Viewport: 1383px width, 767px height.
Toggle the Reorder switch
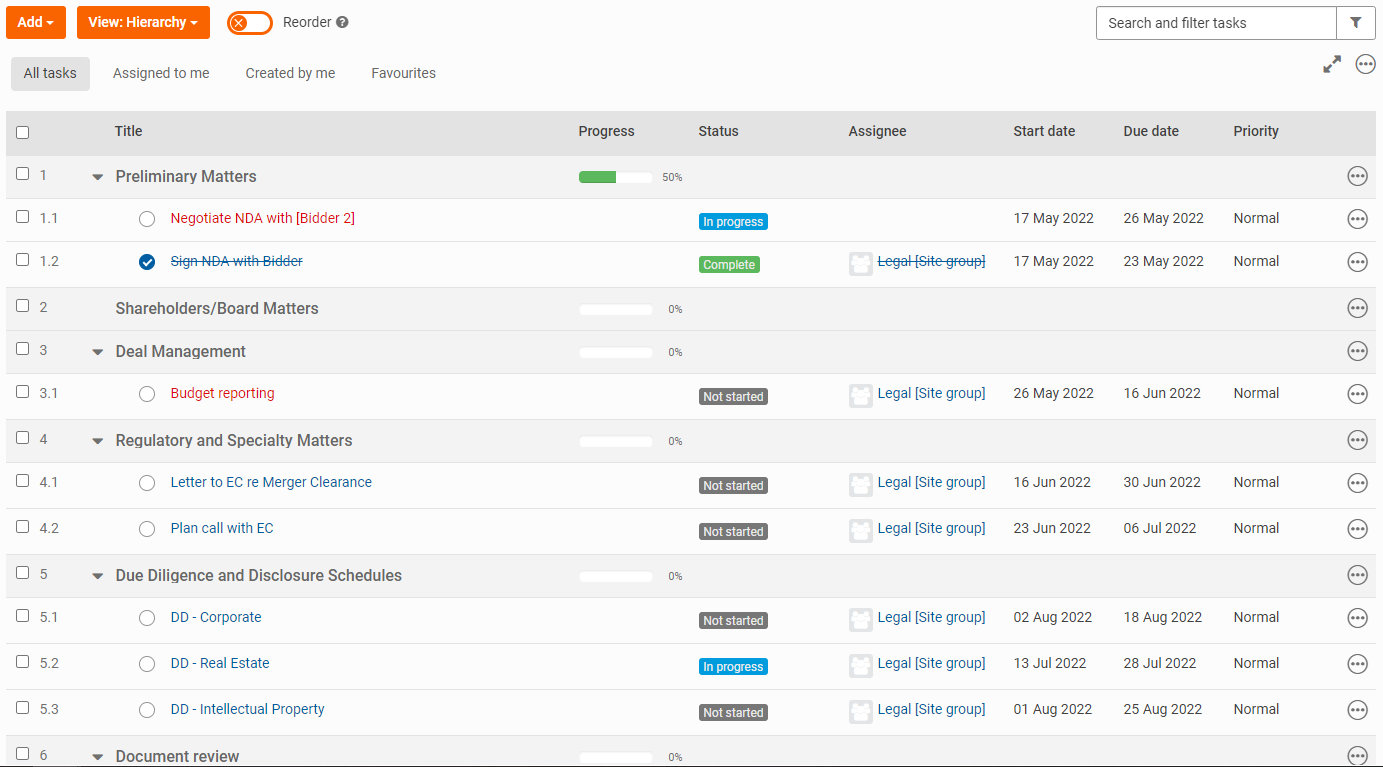point(250,22)
